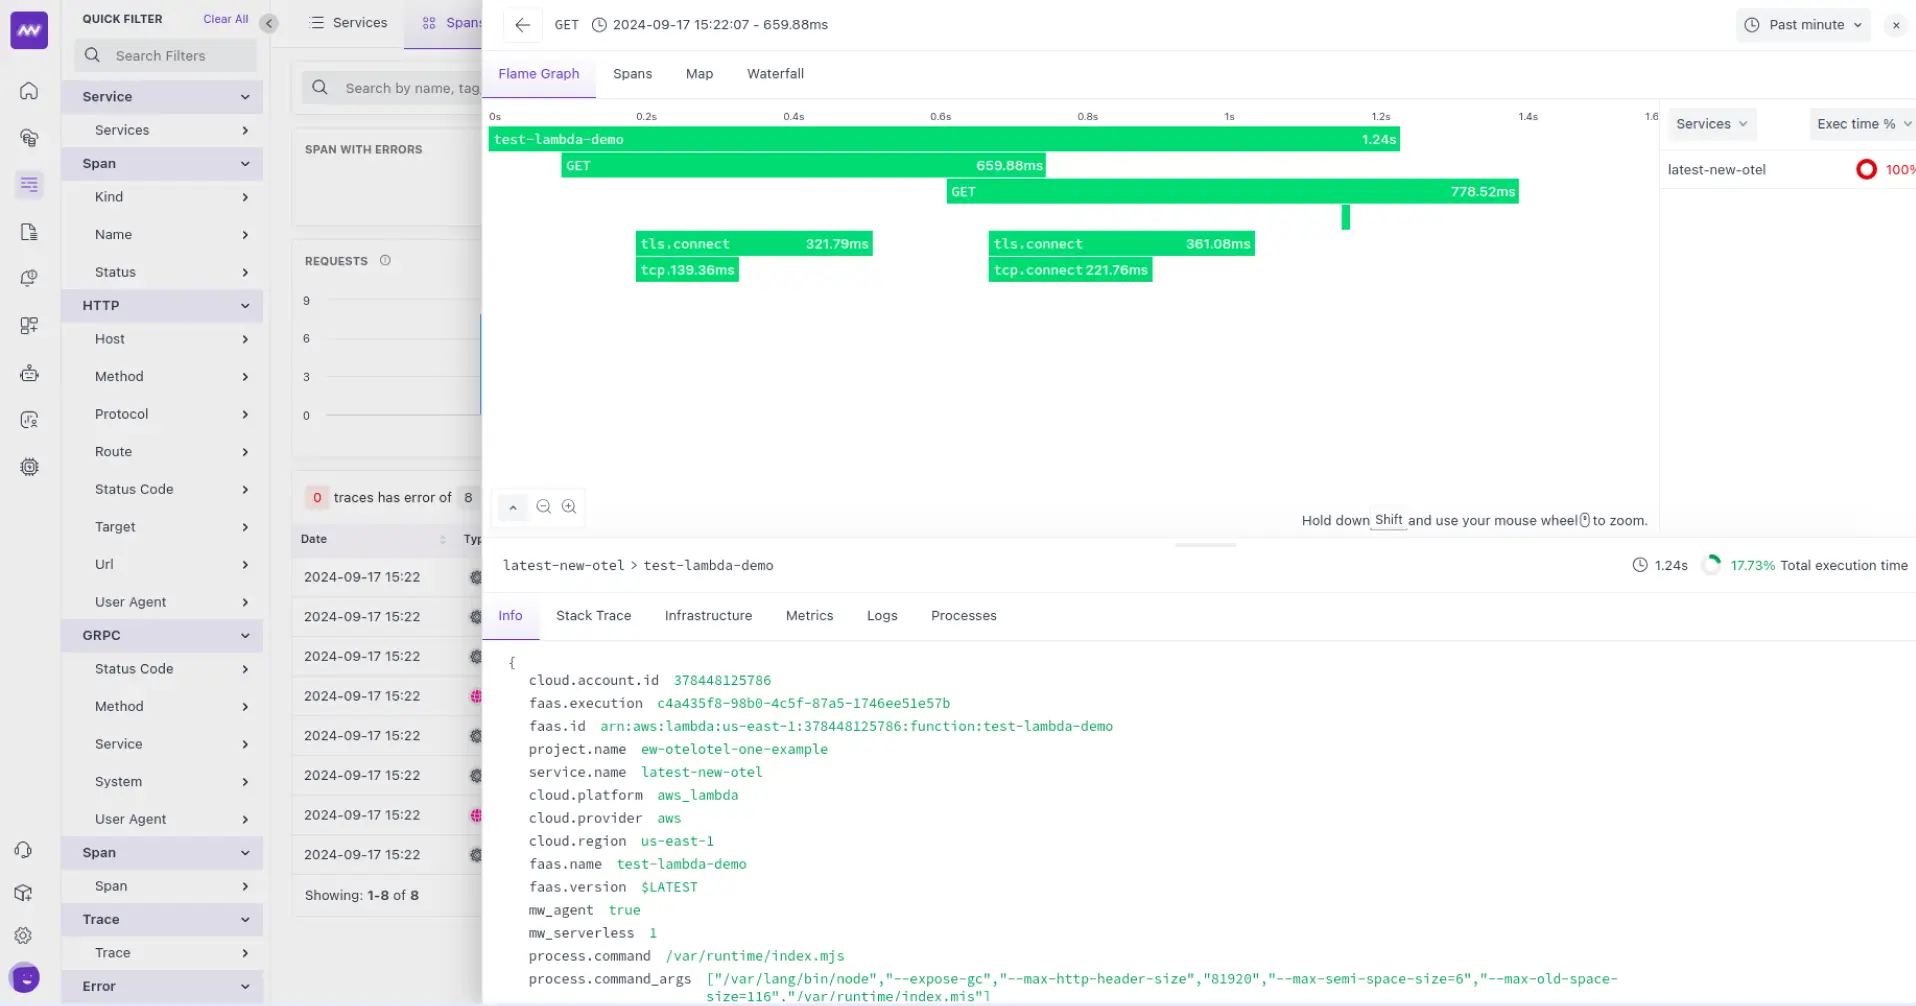Open the Past minute time range dropdown
Viewport: 1916px width, 1006px height.
[1802, 24]
